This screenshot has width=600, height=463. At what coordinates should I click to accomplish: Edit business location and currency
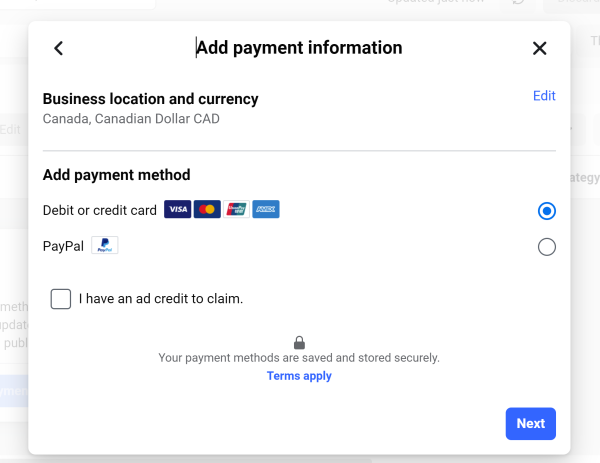(544, 96)
